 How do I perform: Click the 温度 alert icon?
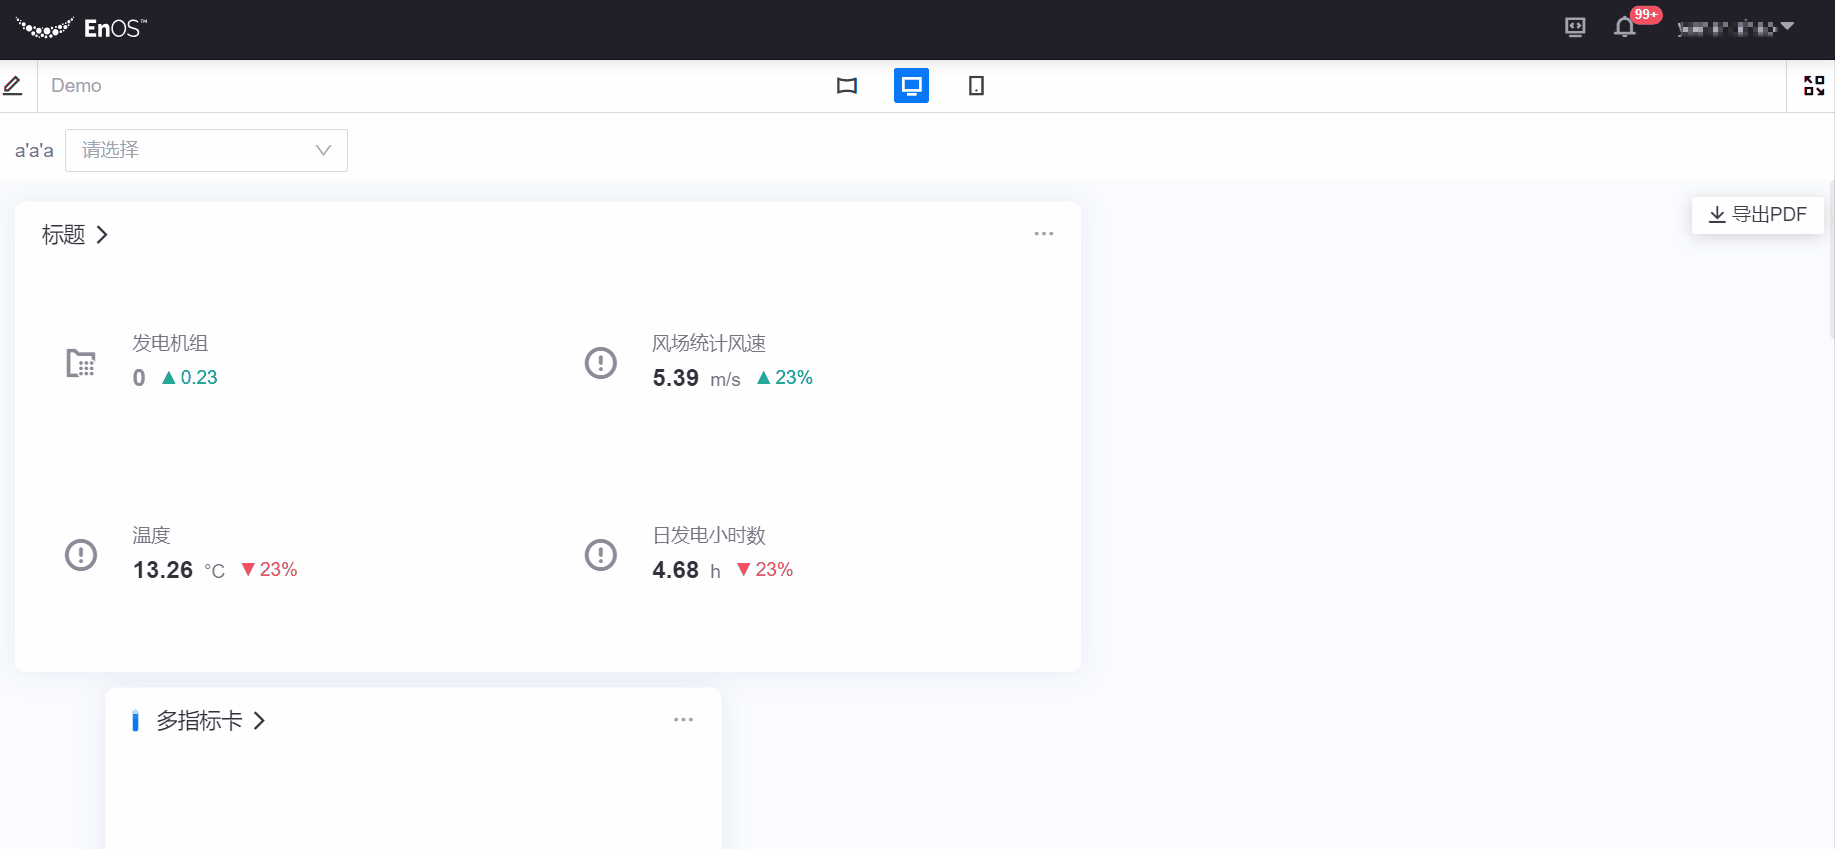(x=81, y=555)
